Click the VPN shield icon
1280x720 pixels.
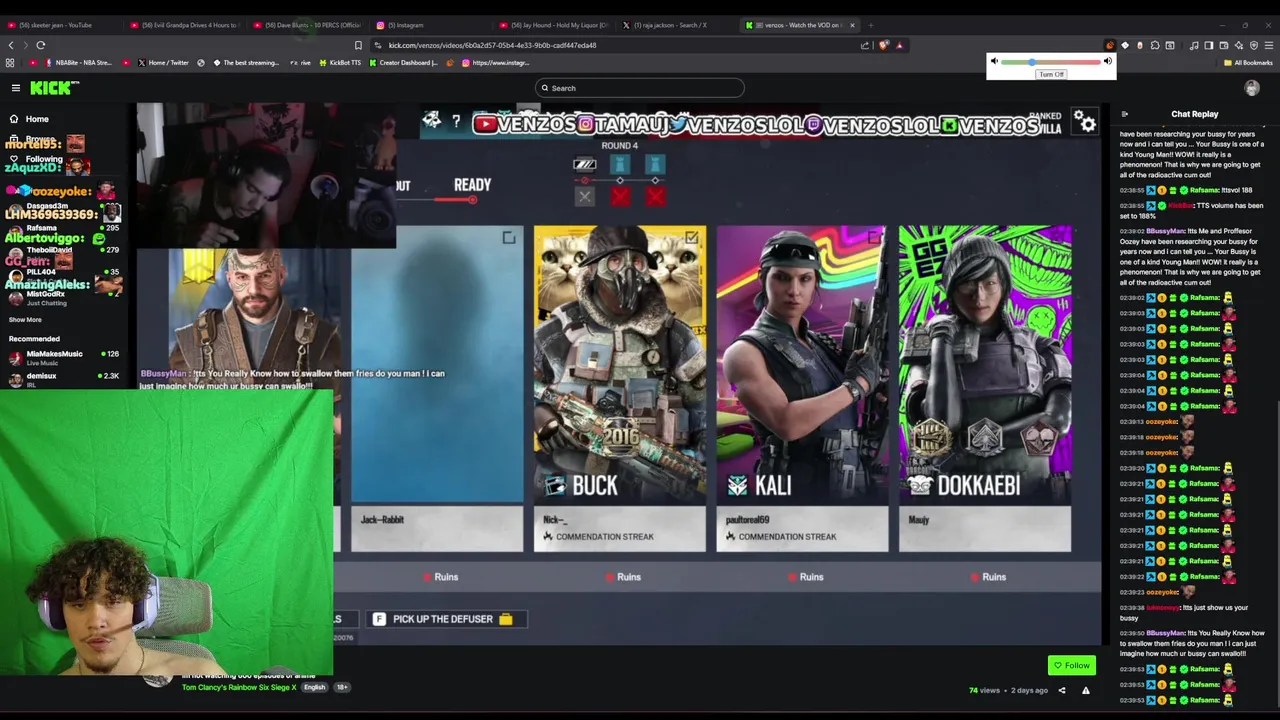point(1254,45)
